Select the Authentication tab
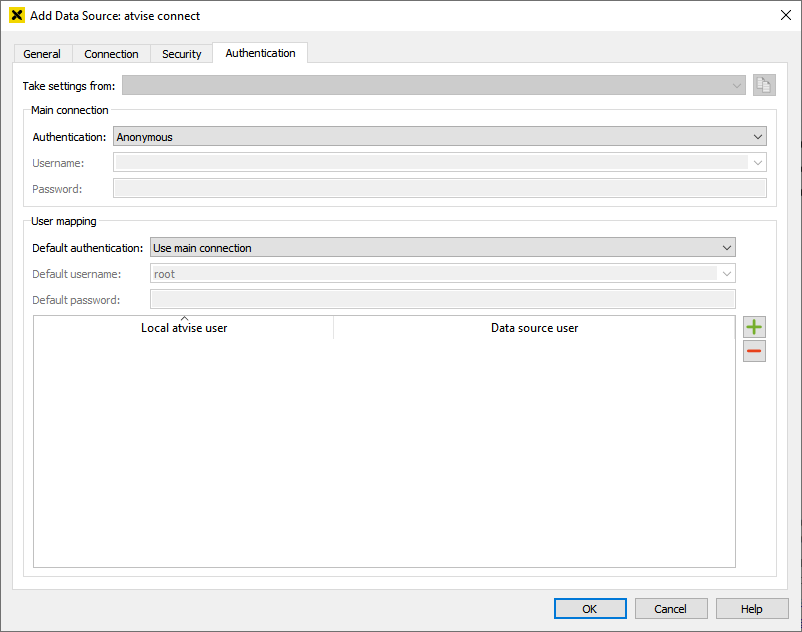Image resolution: width=802 pixels, height=632 pixels. [x=260, y=53]
